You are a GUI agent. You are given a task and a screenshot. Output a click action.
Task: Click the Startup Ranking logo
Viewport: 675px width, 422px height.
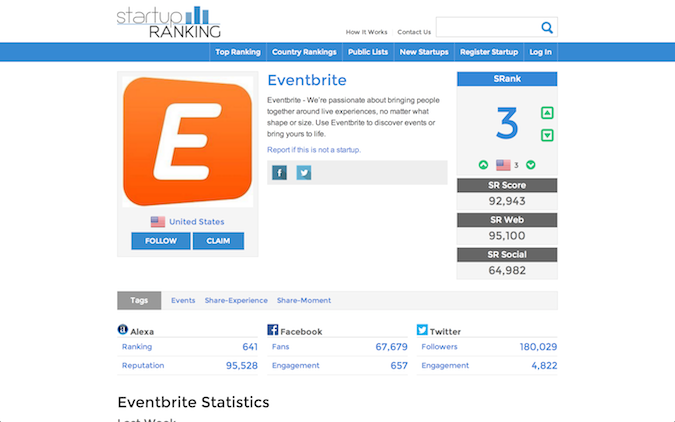coord(166,22)
